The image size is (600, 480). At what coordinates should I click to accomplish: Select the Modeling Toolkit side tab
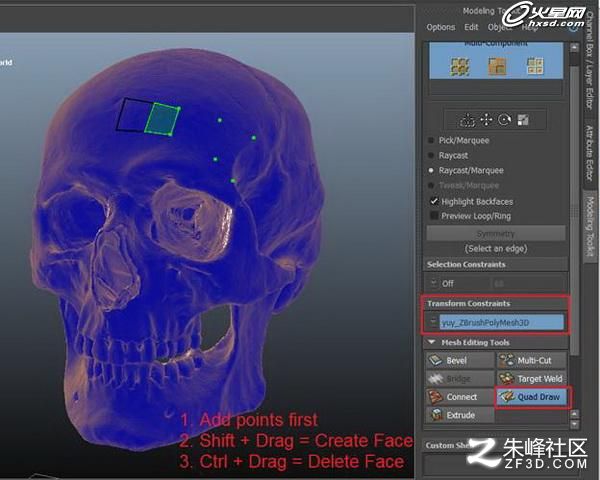[x=590, y=227]
